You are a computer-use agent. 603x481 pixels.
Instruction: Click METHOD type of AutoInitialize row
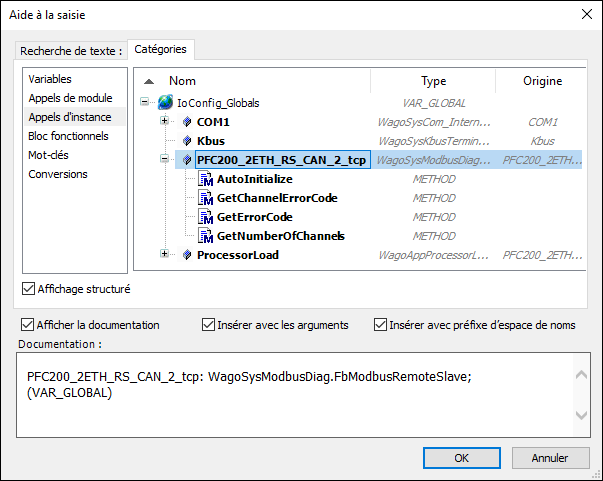(x=434, y=179)
